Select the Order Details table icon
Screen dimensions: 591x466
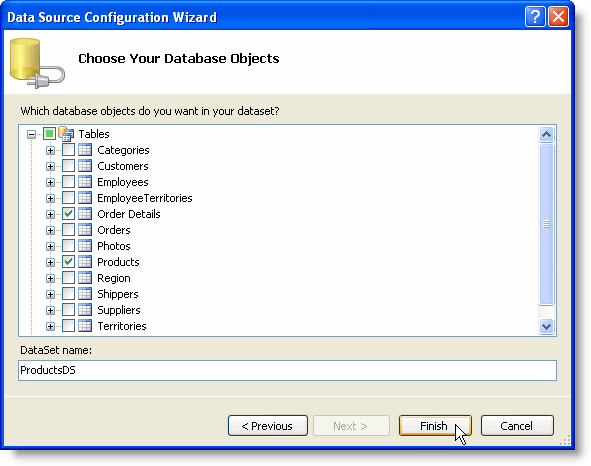pos(85,214)
